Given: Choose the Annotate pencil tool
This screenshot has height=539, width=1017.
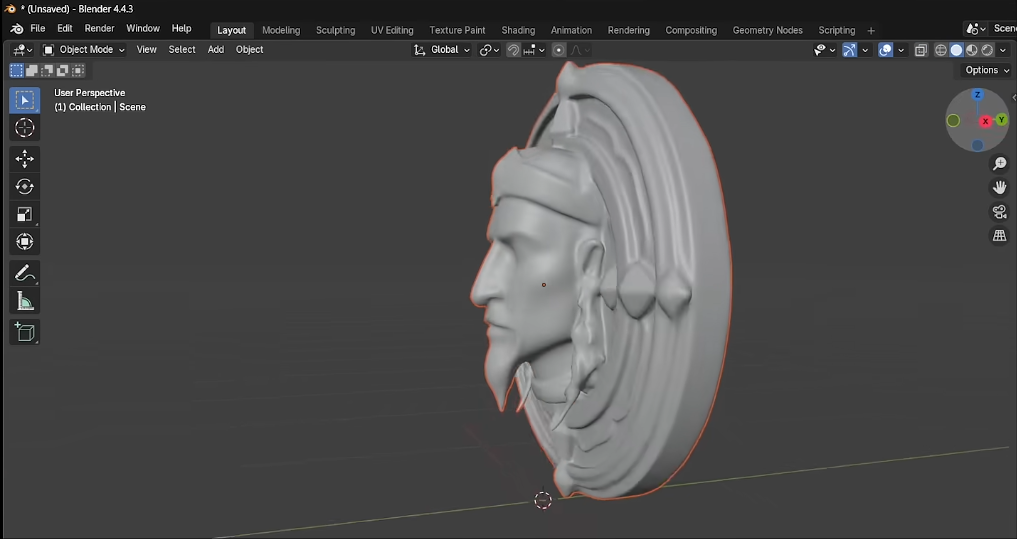Looking at the screenshot, I should pos(25,273).
